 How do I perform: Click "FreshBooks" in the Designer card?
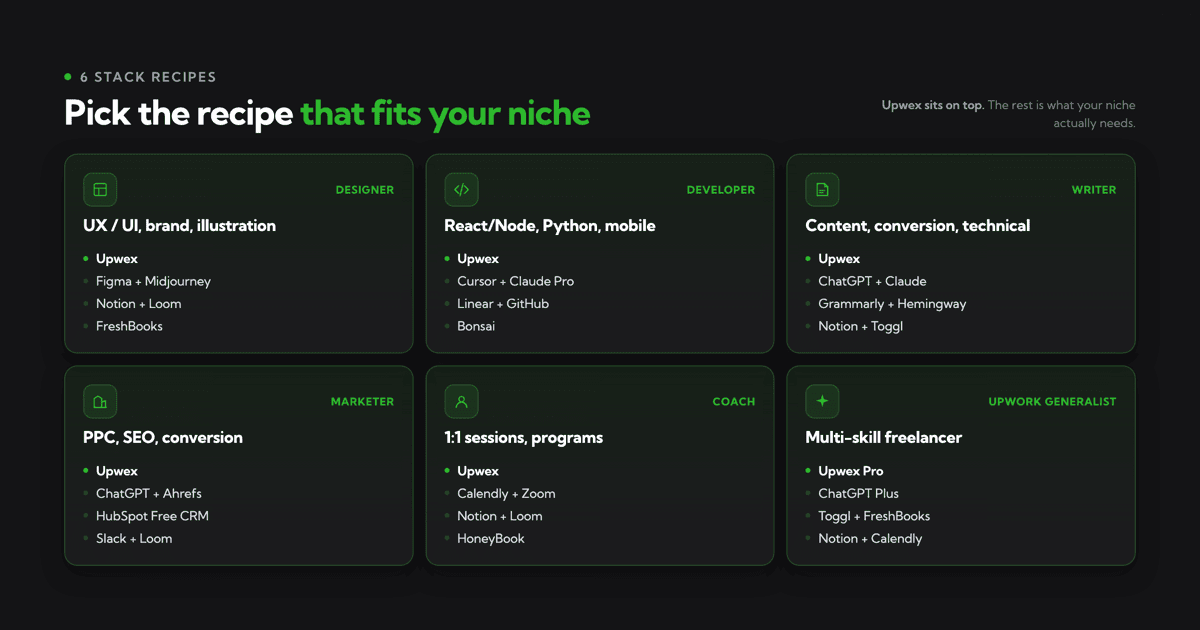[x=129, y=326]
